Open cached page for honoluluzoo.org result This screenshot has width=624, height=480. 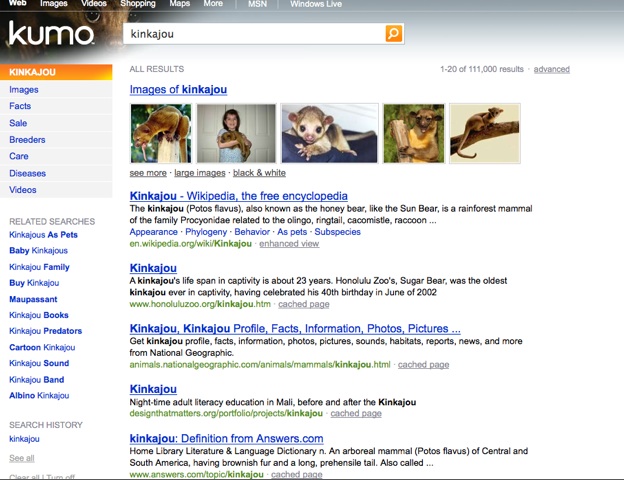click(304, 304)
